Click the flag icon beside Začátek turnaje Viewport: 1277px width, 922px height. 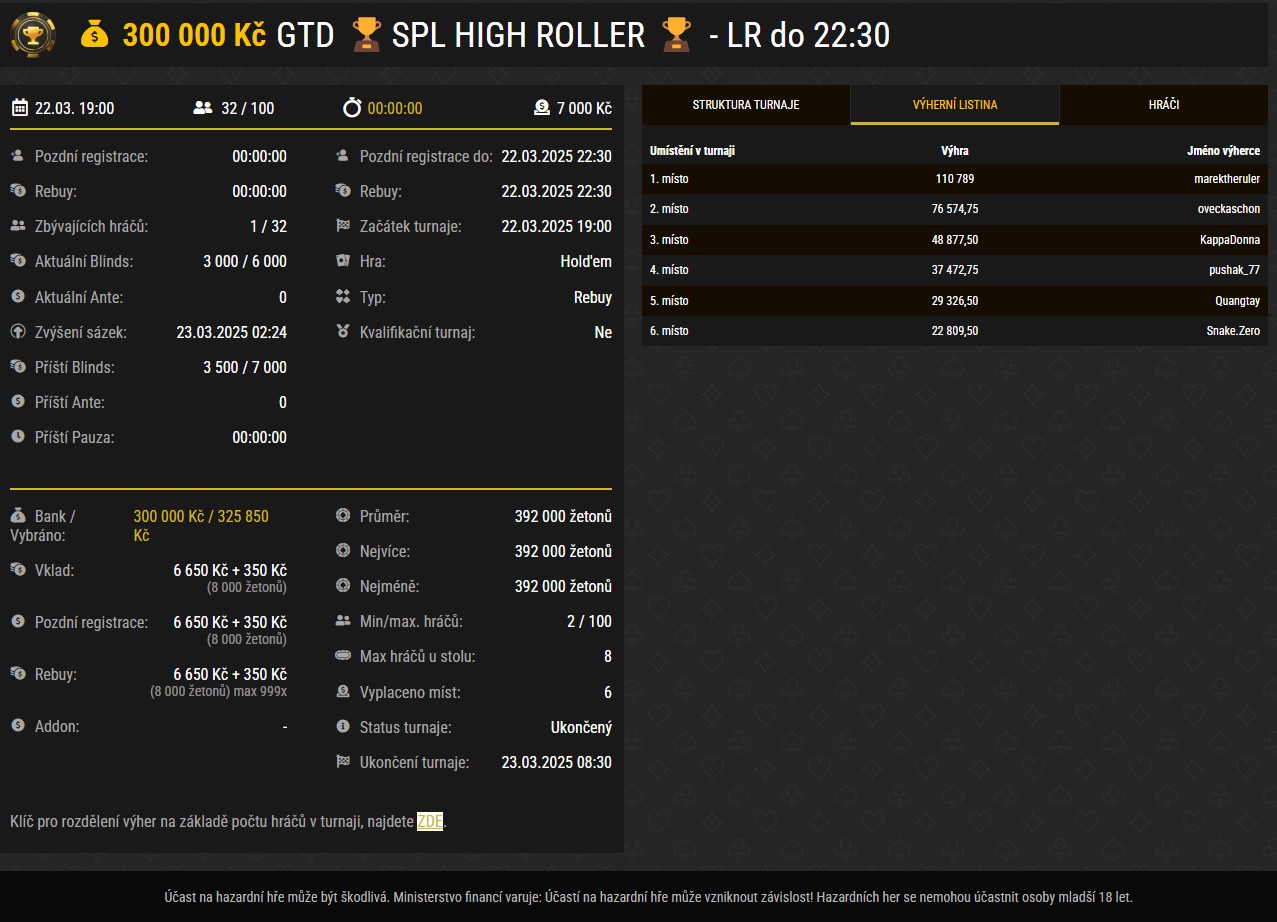(343, 227)
